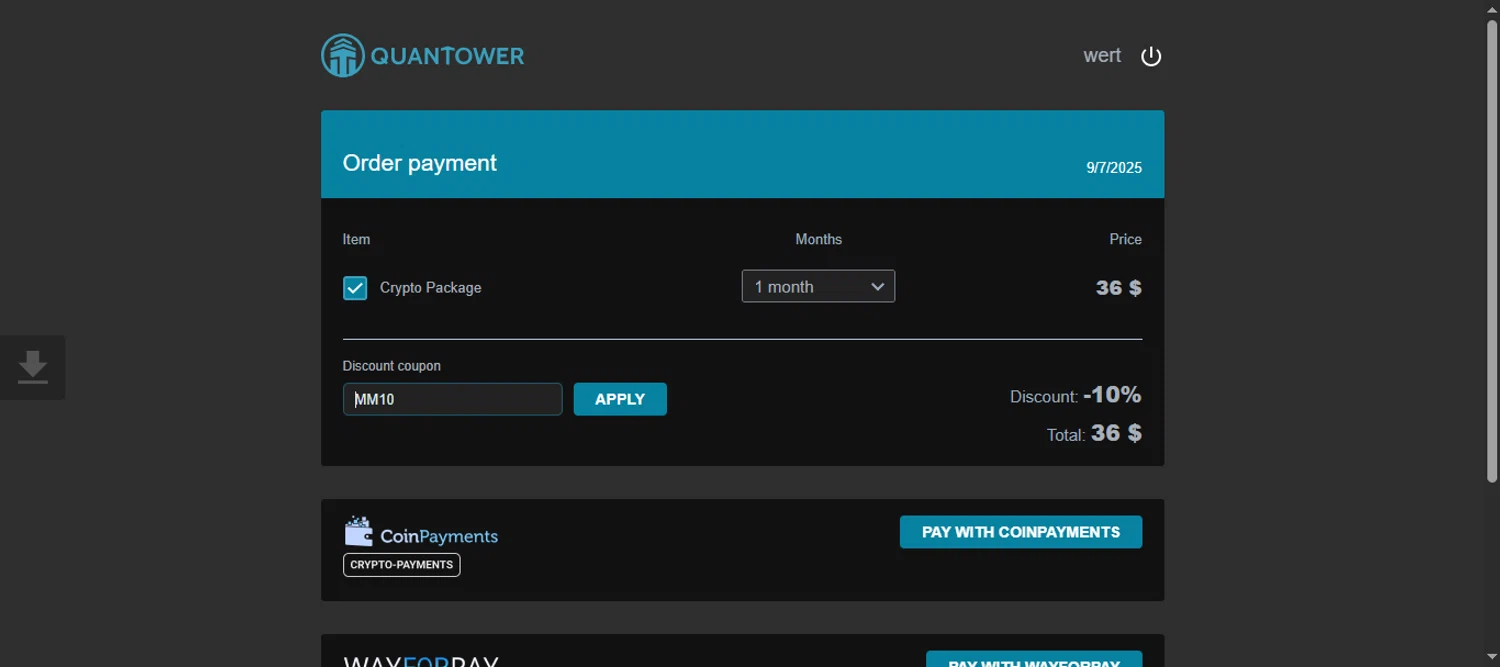Click the Order payment heading
The width and height of the screenshot is (1500, 667).
[420, 163]
